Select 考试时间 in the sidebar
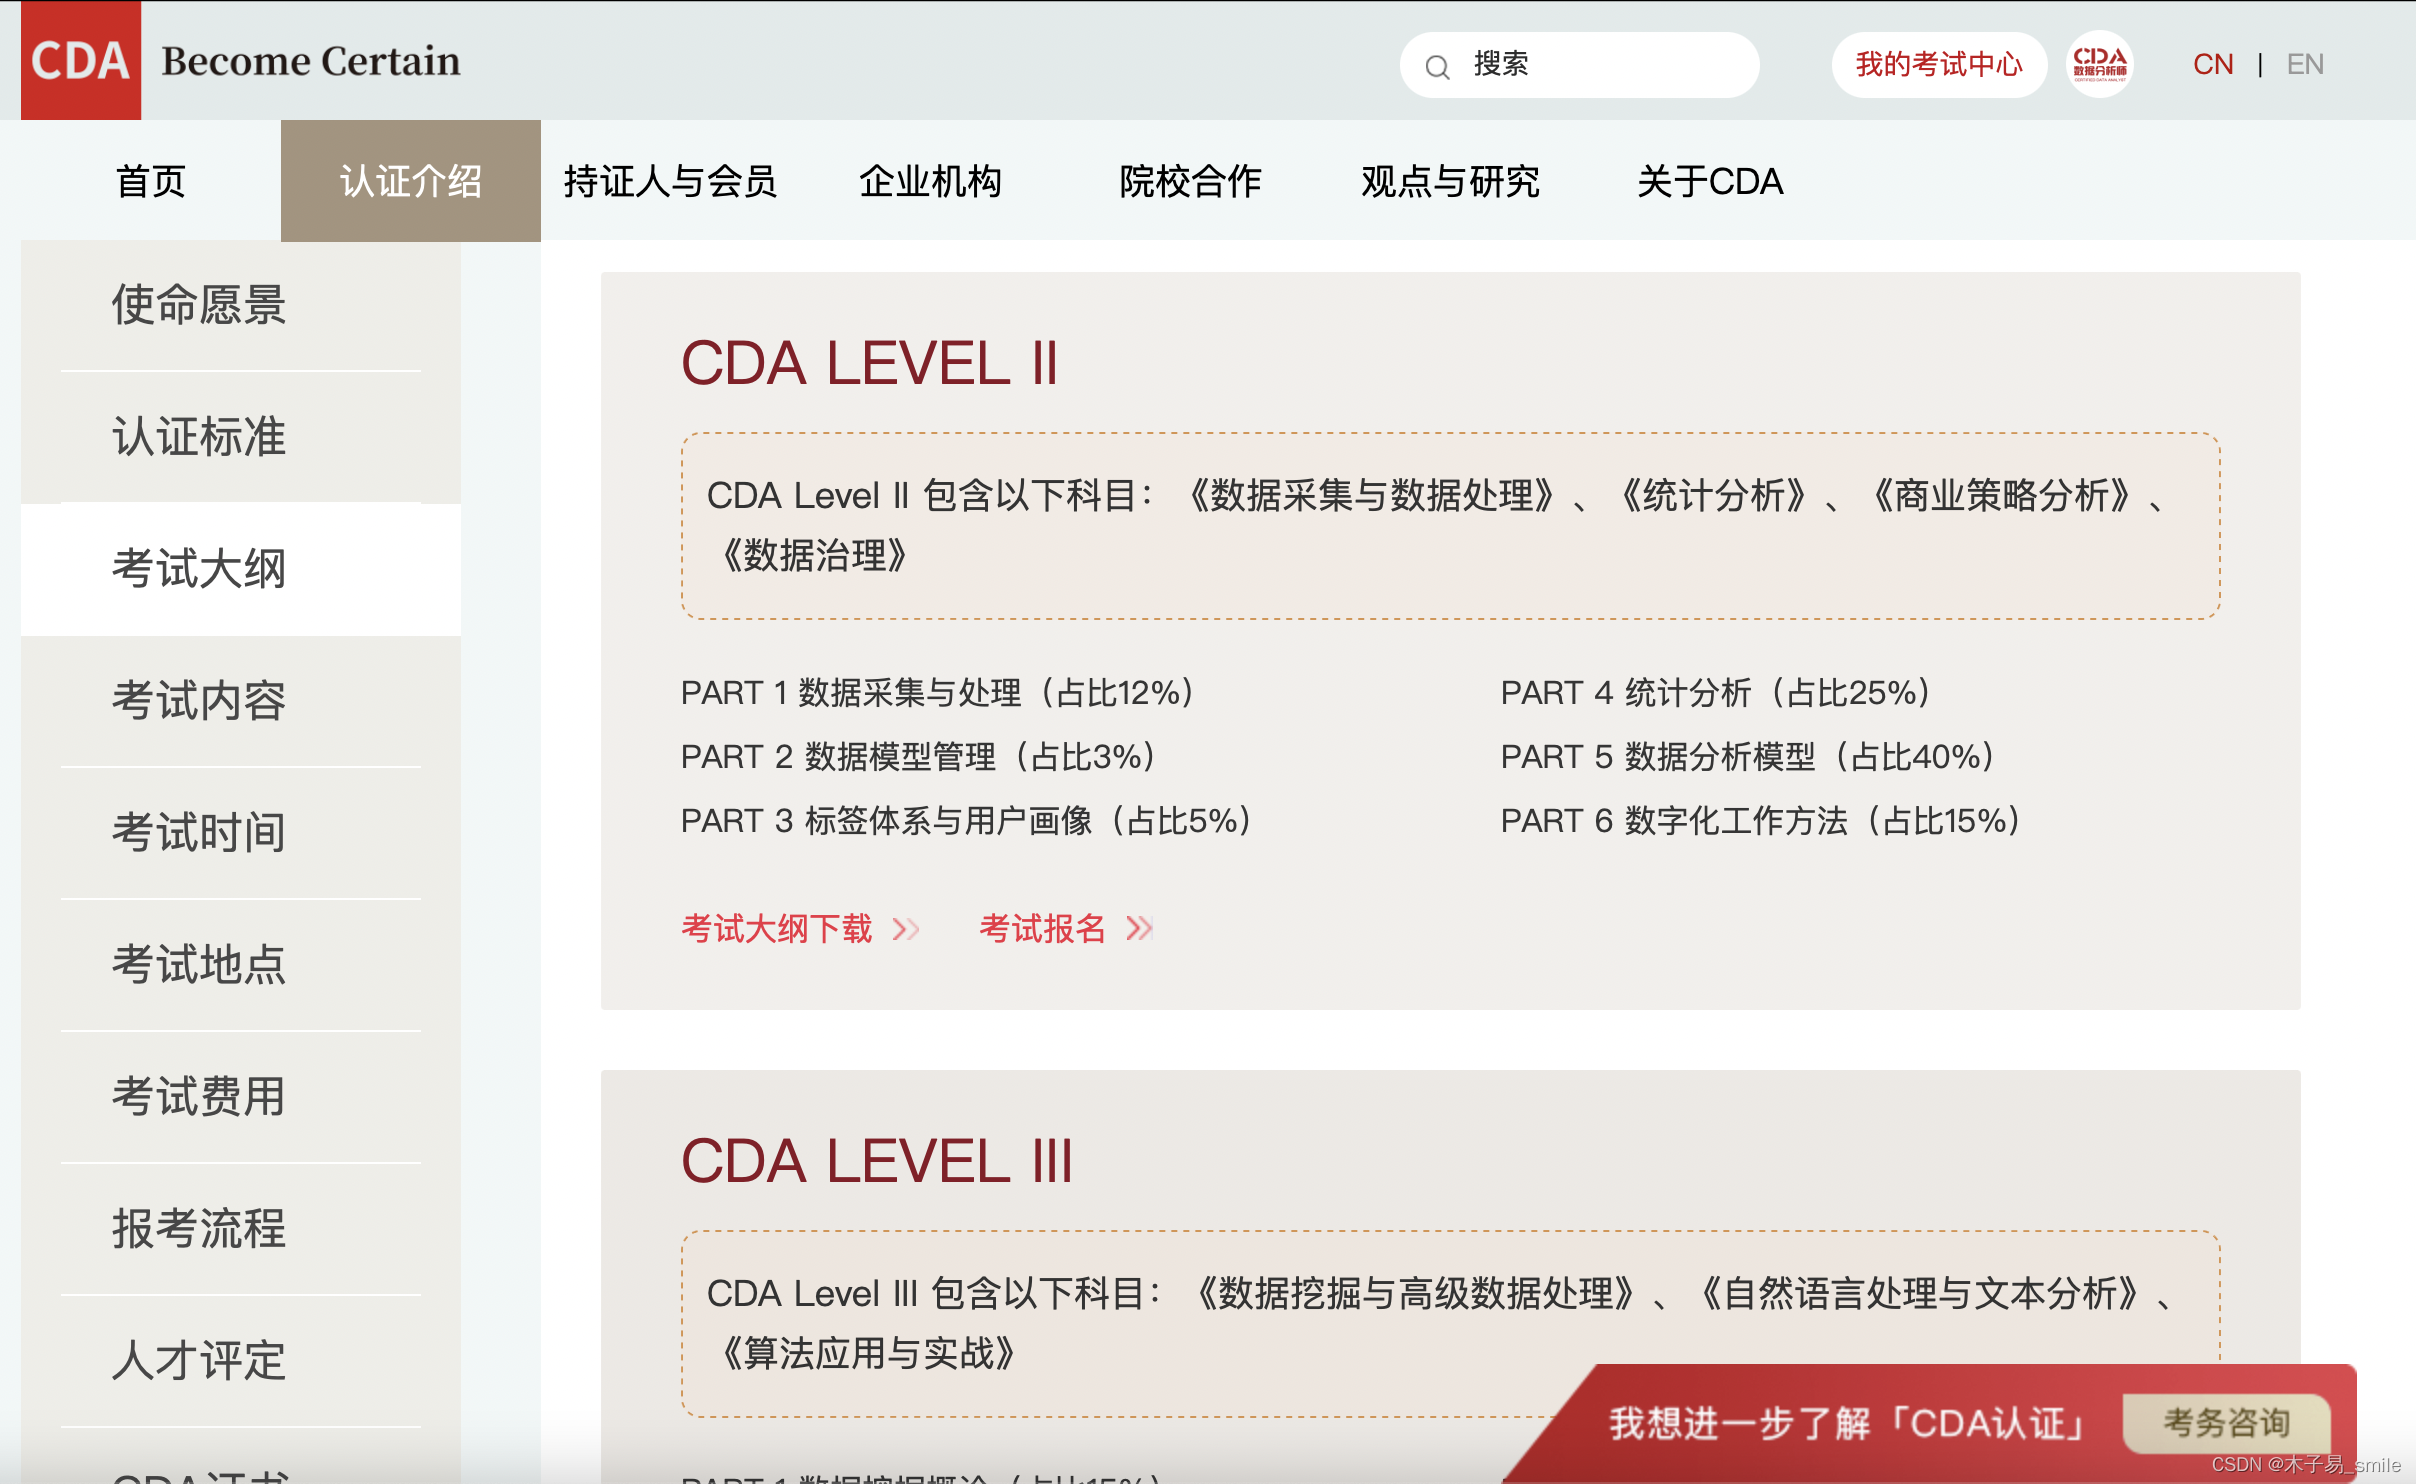2416x1484 pixels. tap(241, 833)
